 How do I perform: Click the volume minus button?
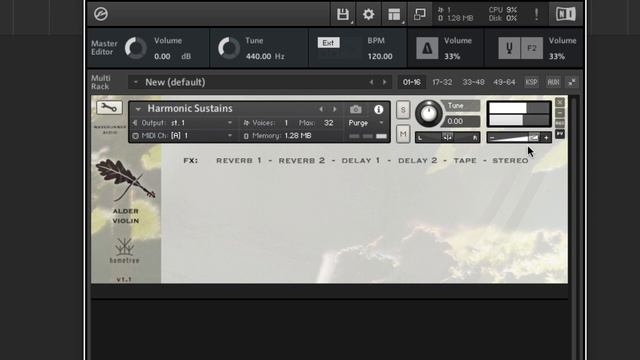click(492, 138)
